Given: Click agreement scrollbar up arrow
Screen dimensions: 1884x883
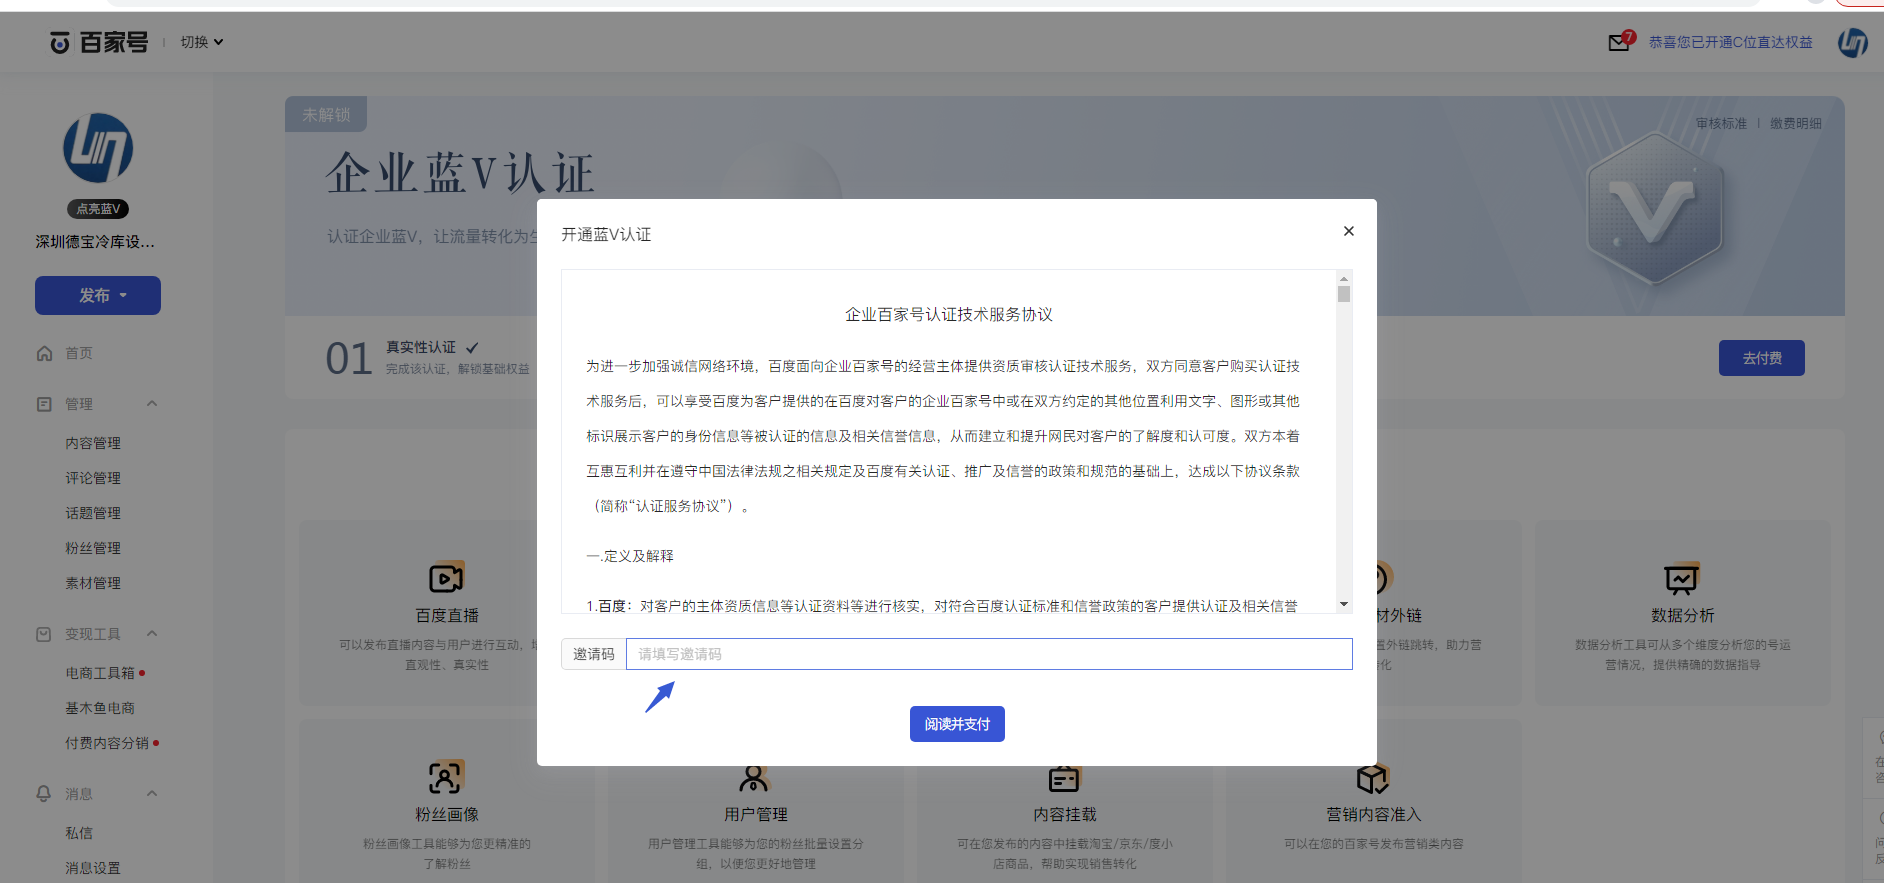Looking at the screenshot, I should 1344,278.
